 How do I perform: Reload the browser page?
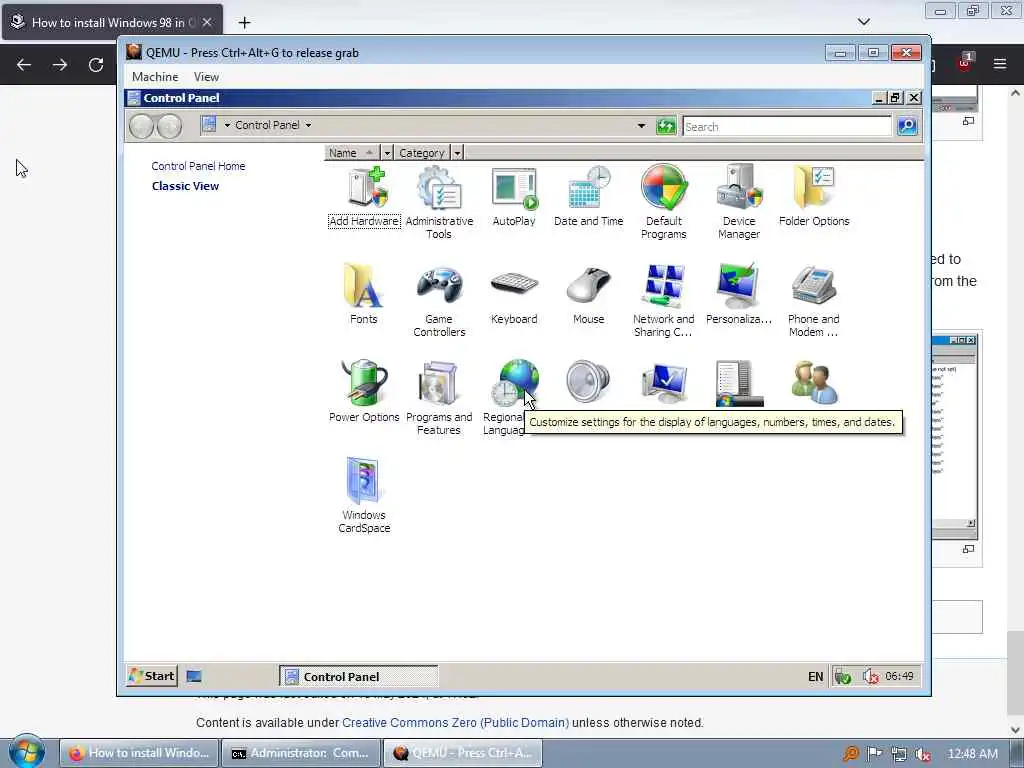[x=96, y=65]
